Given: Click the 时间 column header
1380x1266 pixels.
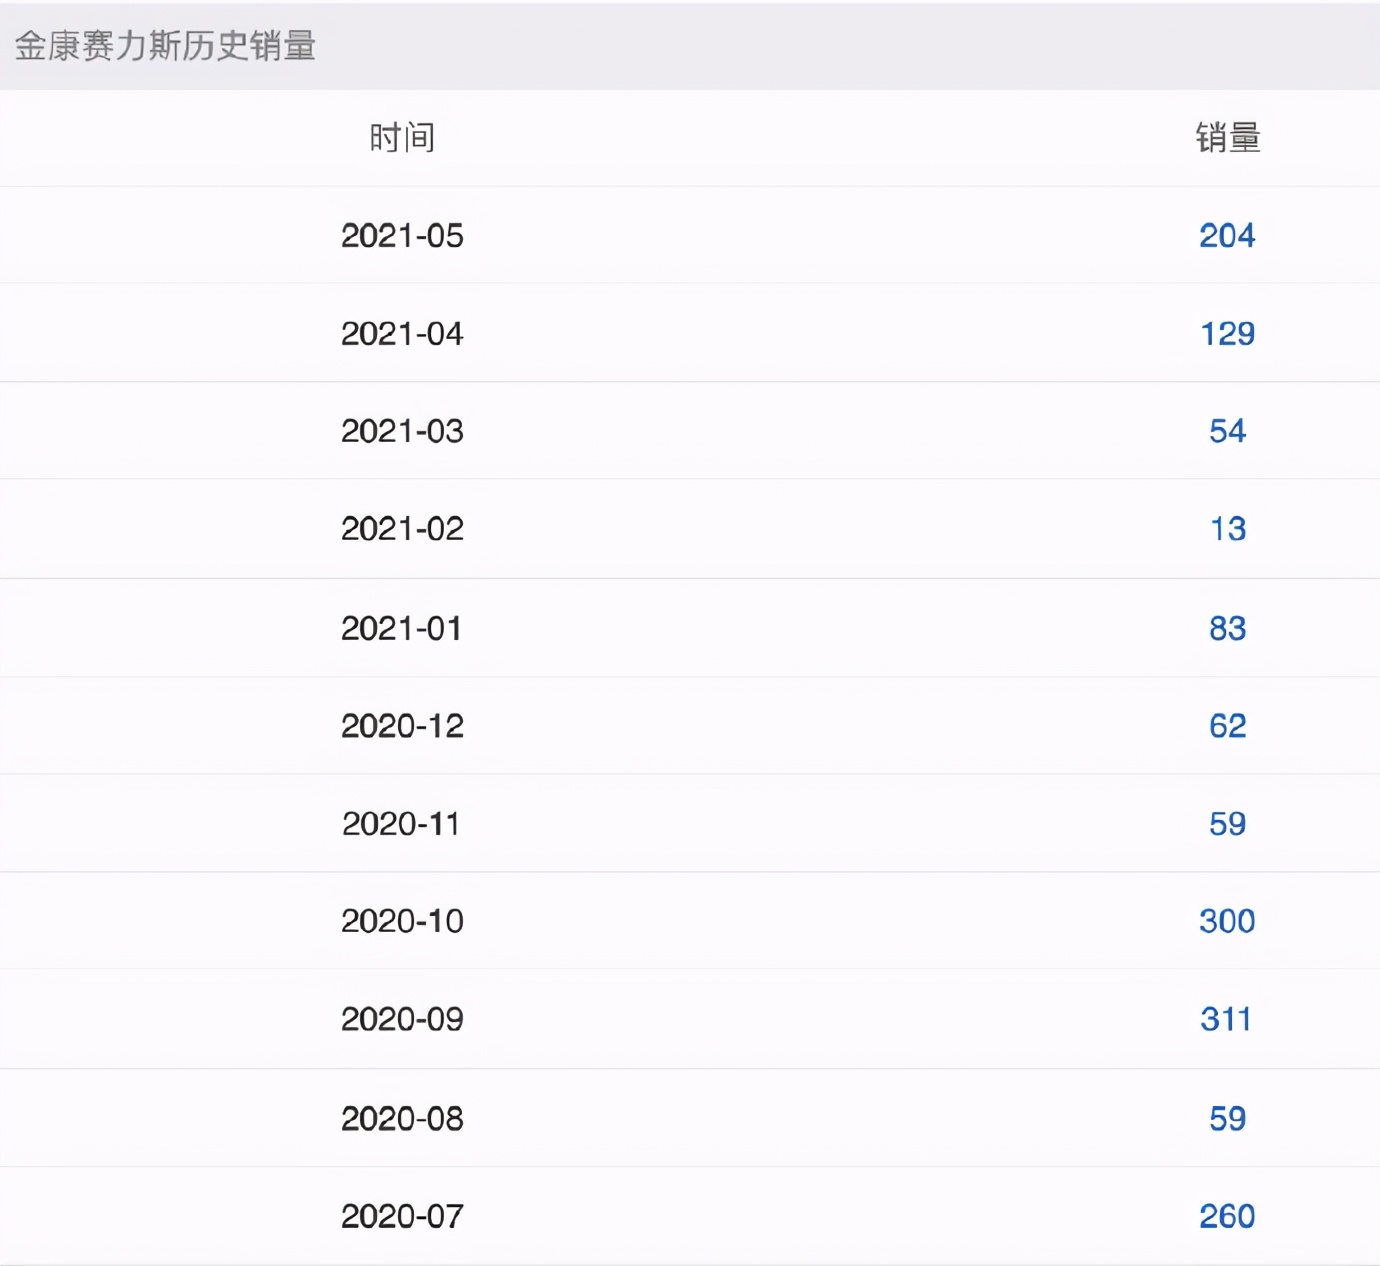Looking at the screenshot, I should point(402,137).
